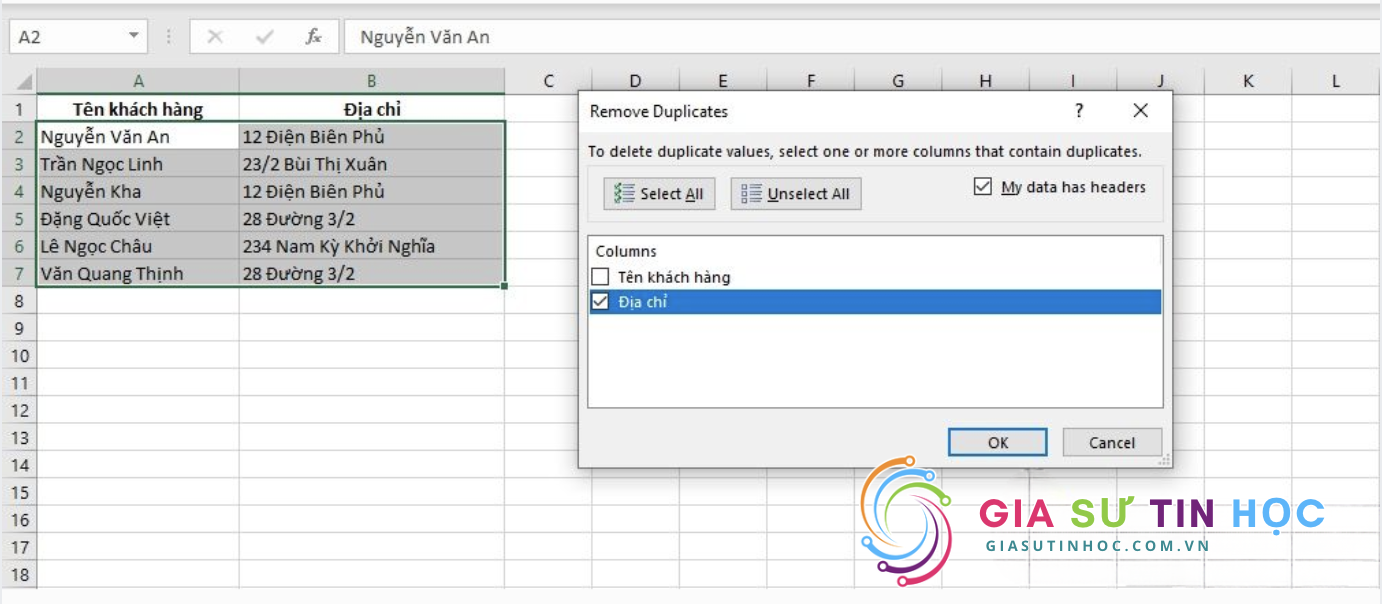Click the highlighted Địa chỉ row in Columns list
This screenshot has height=604, width=1382.
875,302
